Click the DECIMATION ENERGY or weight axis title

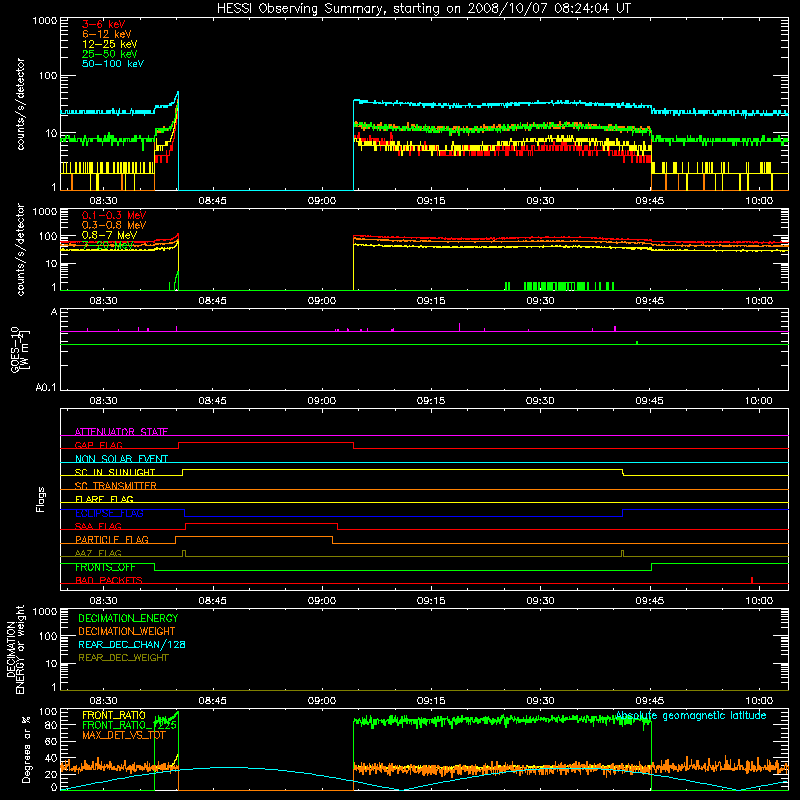click(15, 649)
